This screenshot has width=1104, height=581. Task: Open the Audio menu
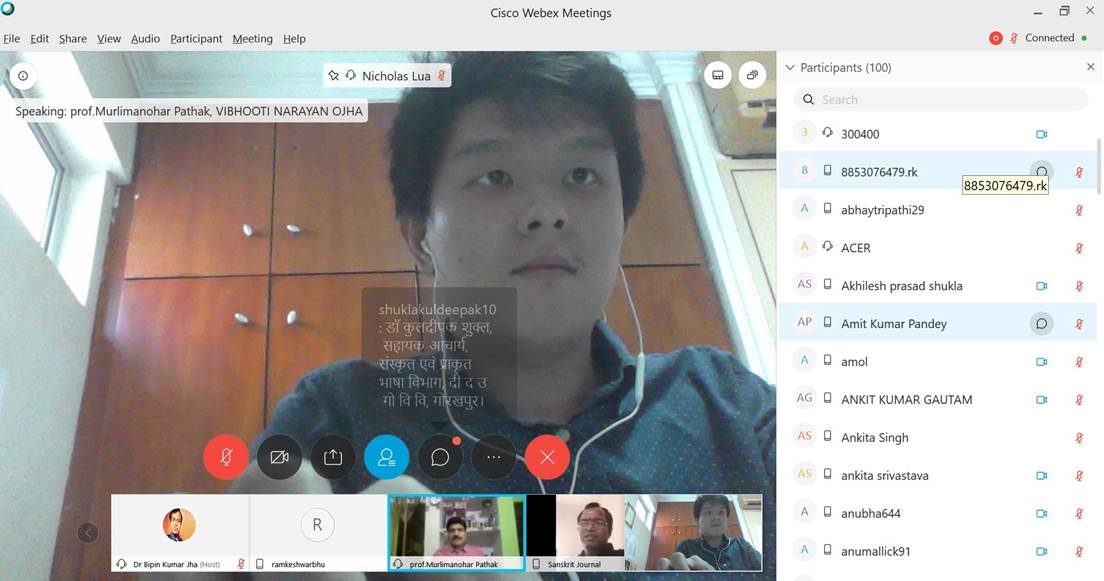(145, 39)
